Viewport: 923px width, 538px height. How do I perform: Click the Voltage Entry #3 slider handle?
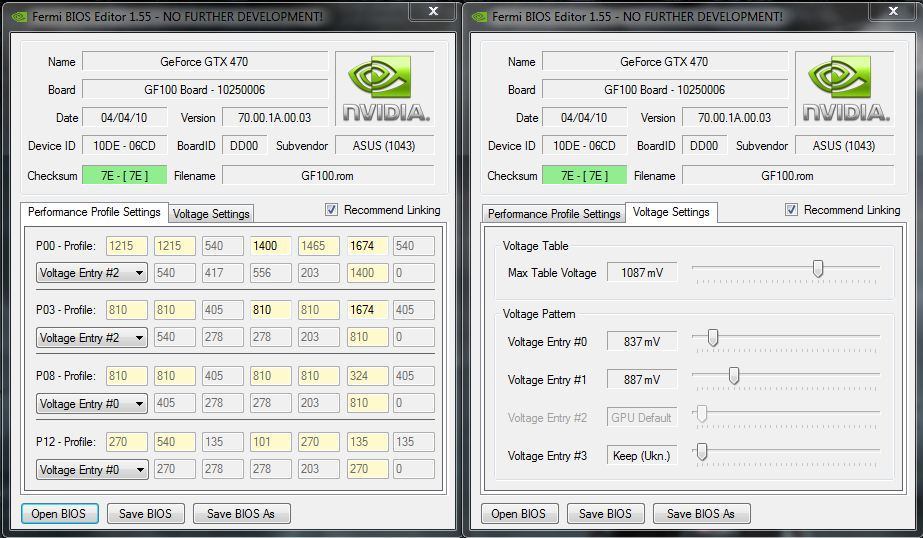[702, 451]
